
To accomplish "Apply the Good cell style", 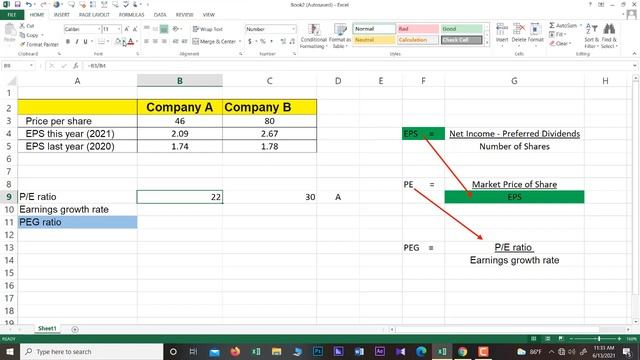I will point(462,29).
